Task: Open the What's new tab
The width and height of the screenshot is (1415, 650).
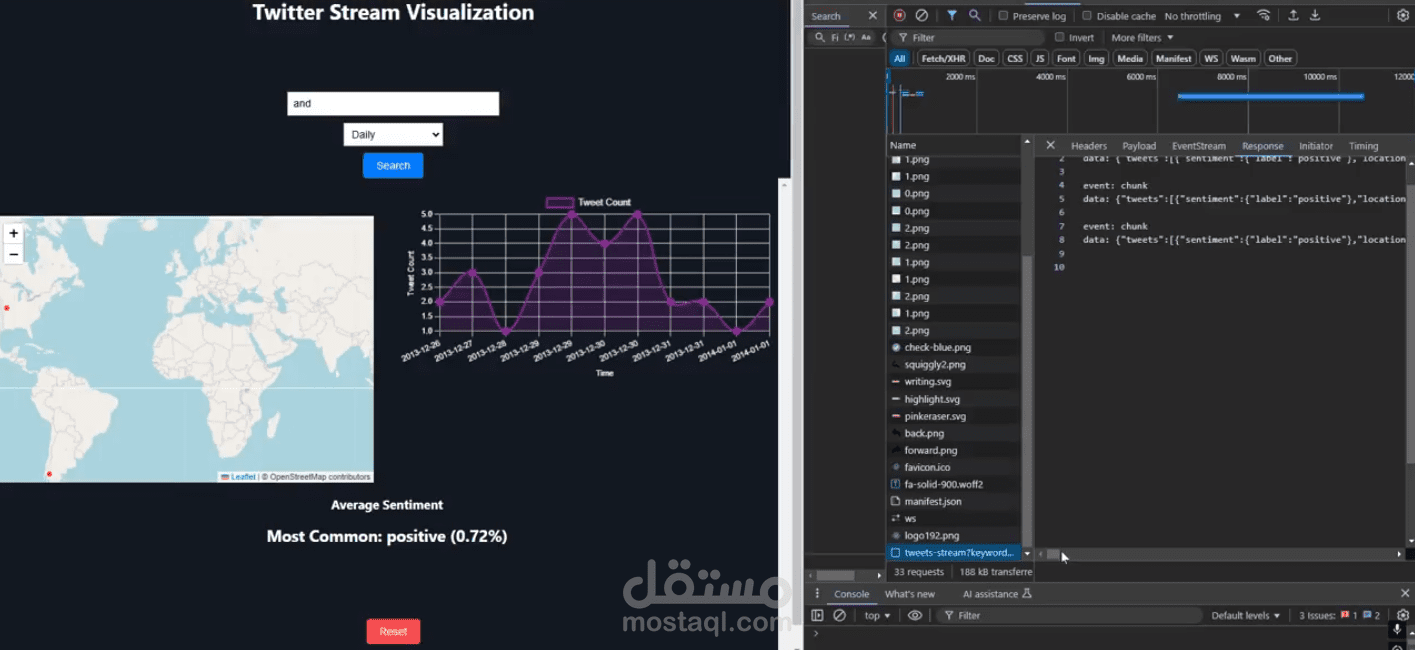Action: coord(910,594)
